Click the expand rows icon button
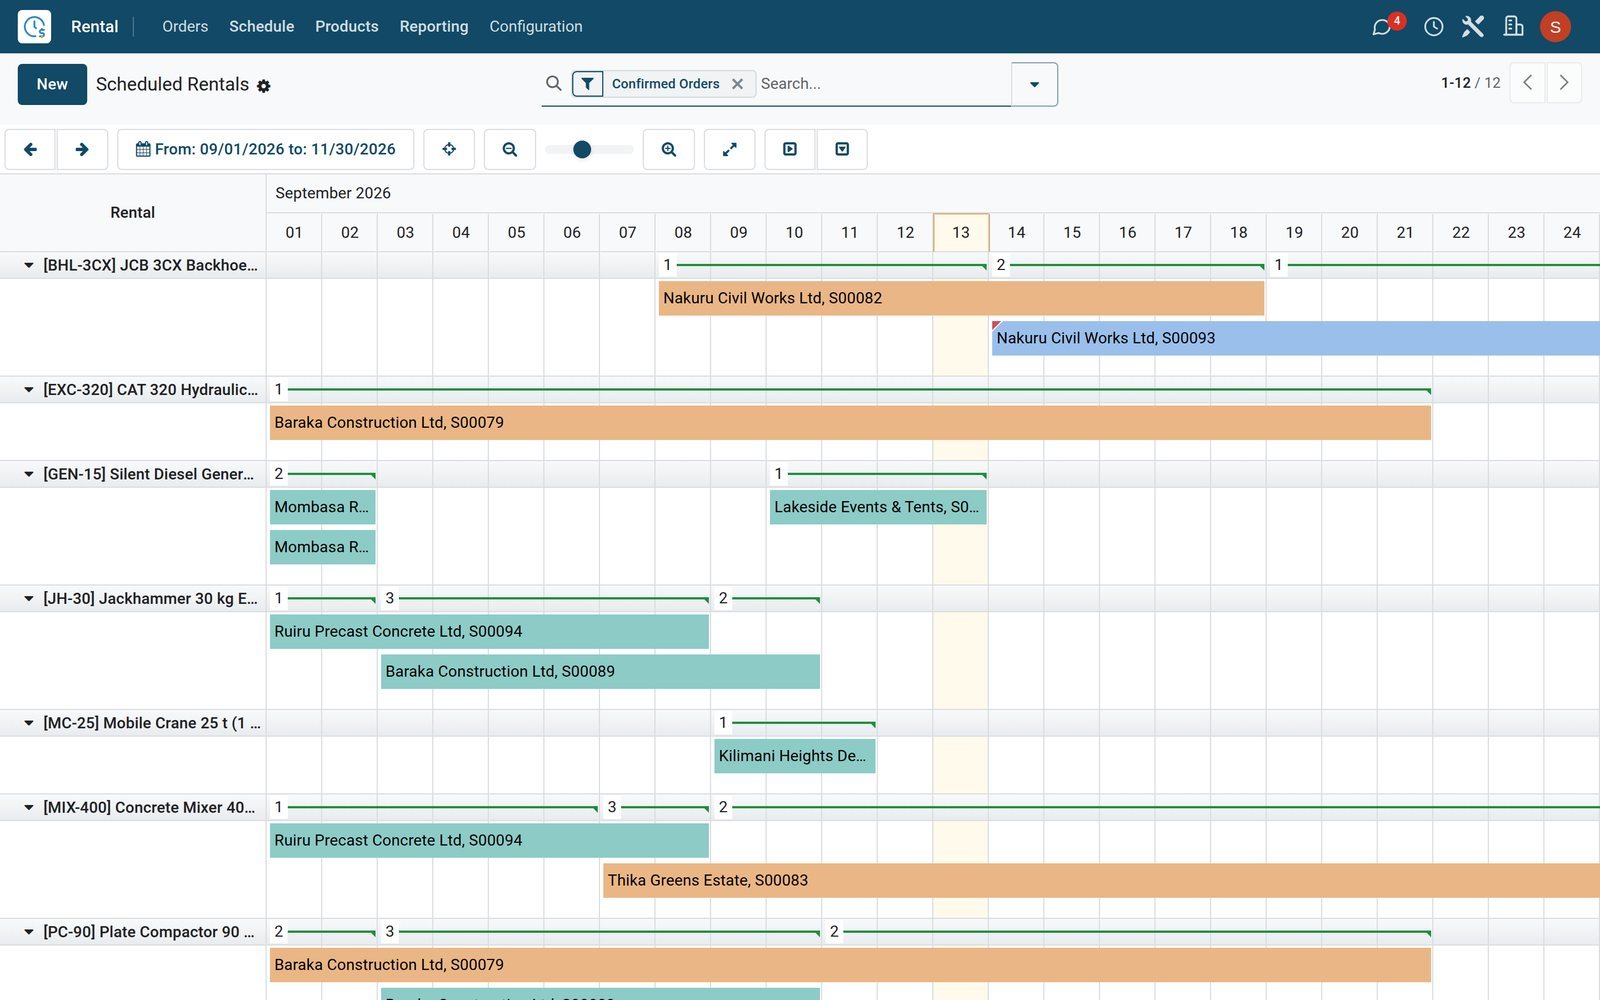This screenshot has width=1600, height=1000. tap(790, 149)
